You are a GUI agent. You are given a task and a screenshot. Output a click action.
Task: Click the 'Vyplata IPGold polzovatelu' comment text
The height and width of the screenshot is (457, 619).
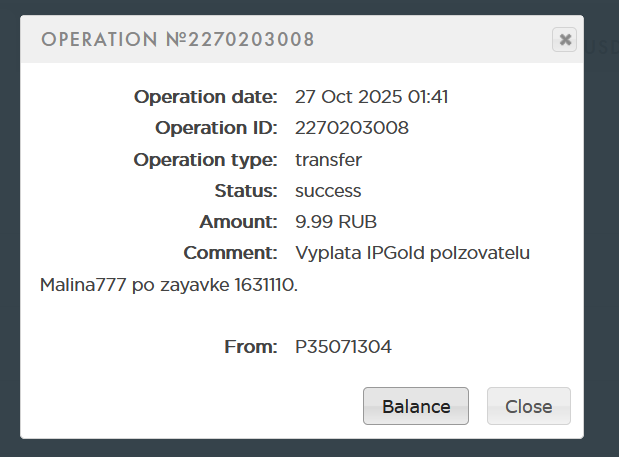point(412,252)
